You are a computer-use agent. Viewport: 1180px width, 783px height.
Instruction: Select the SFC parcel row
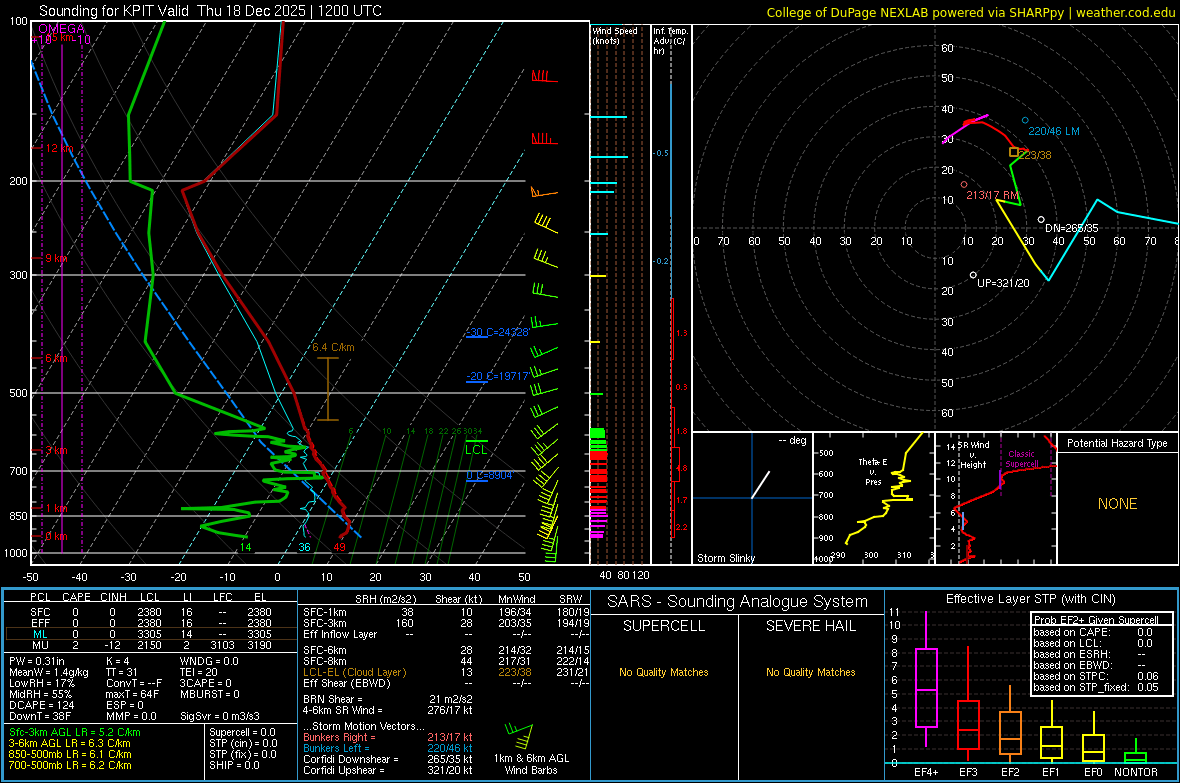click(151, 612)
